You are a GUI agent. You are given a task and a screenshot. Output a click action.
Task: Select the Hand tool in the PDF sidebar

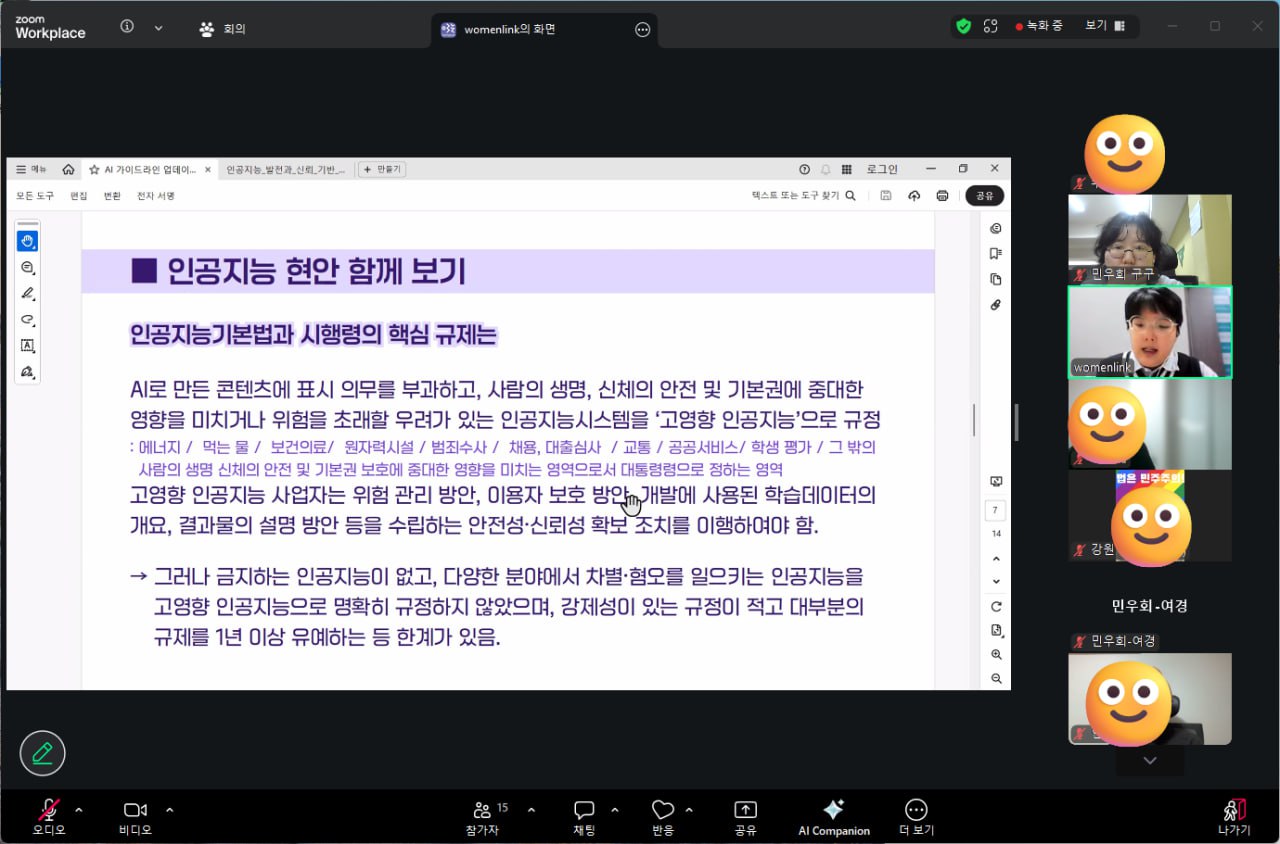pyautogui.click(x=27, y=239)
